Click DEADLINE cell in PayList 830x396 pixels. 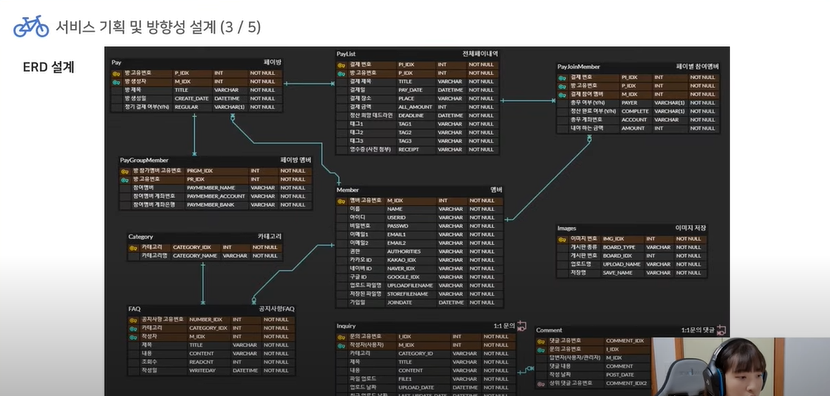tap(416, 115)
